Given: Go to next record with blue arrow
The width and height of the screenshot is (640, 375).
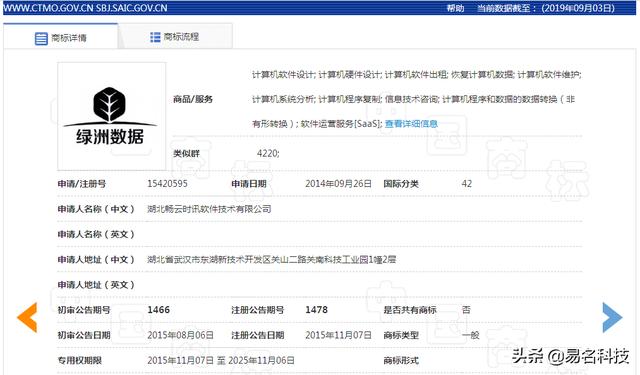Looking at the screenshot, I should 612,317.
